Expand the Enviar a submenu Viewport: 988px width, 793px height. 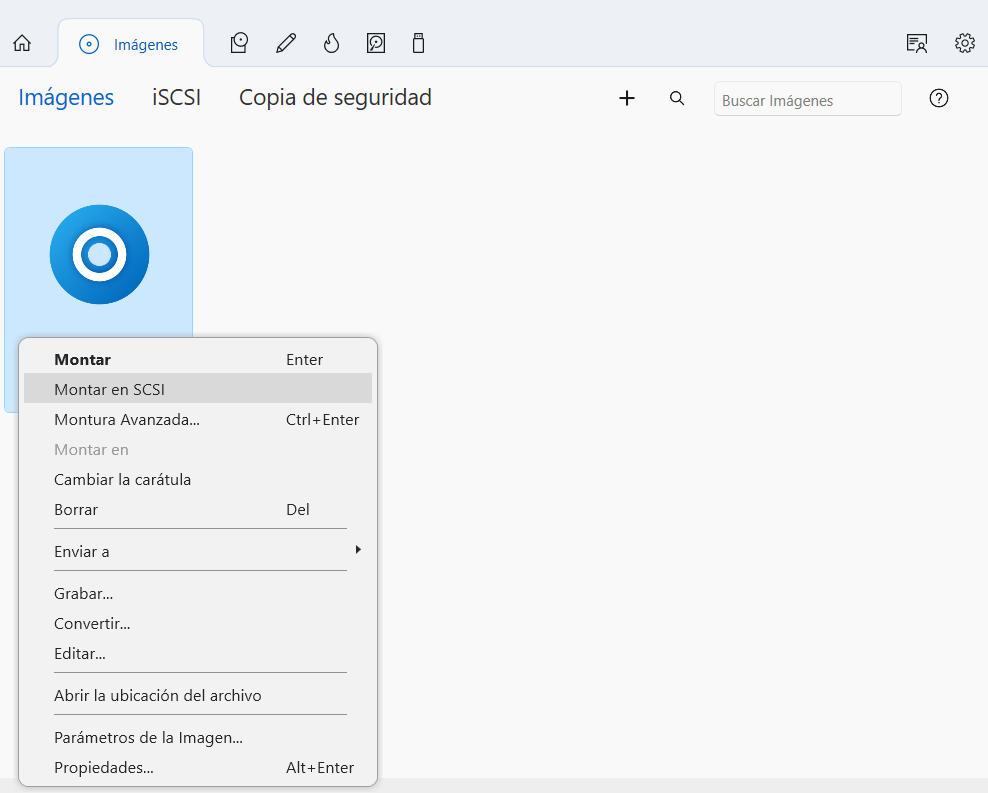click(198, 552)
